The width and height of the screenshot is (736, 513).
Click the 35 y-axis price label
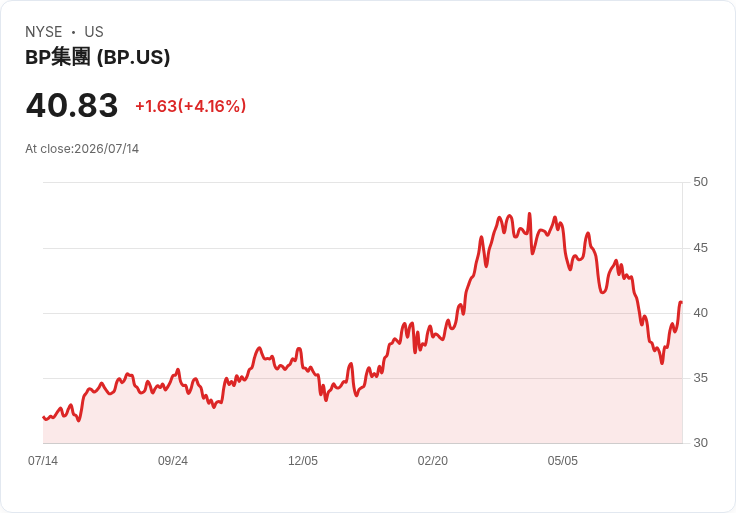(x=700, y=378)
